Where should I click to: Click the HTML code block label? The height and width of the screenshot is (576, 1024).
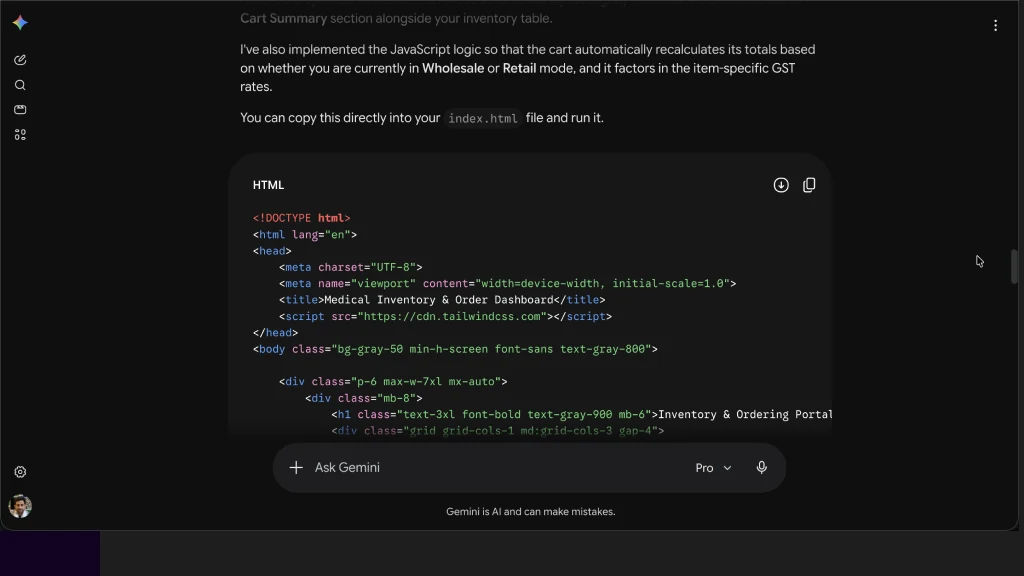point(268,185)
